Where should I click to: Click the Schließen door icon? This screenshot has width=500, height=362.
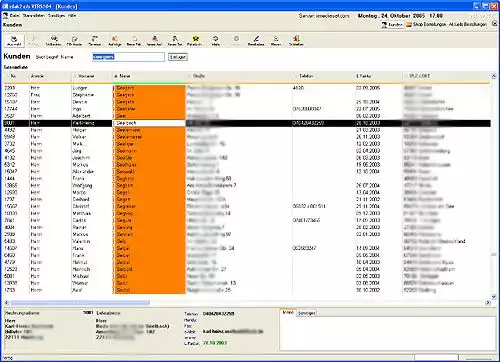click(x=296, y=40)
